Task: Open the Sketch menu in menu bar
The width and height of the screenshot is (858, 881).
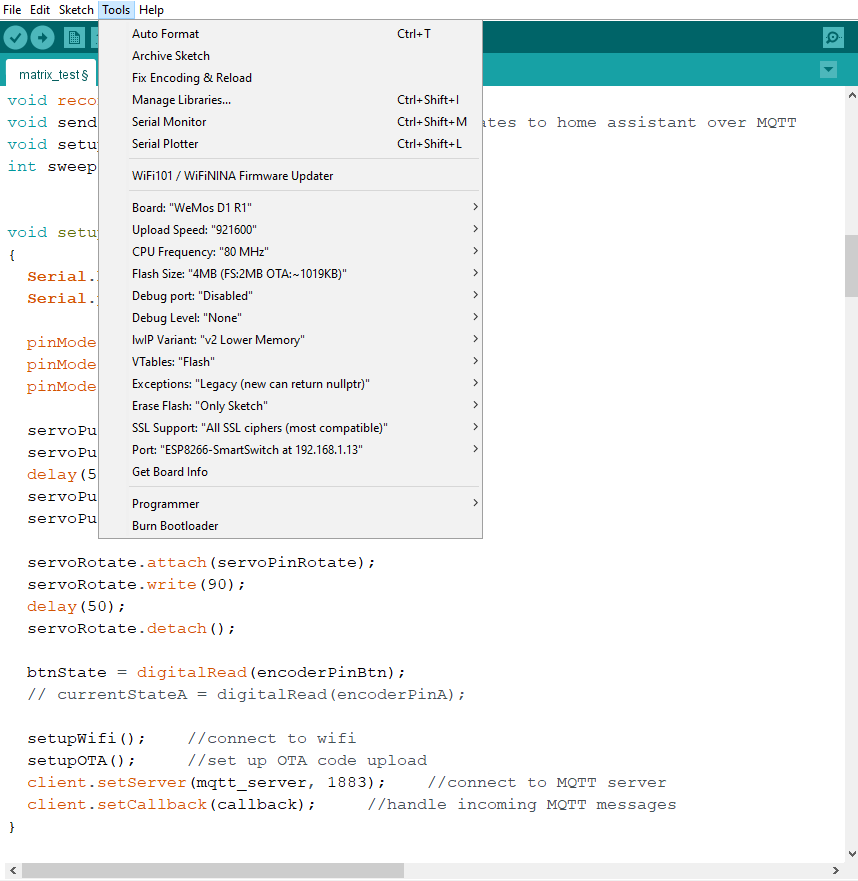Action: pos(76,10)
